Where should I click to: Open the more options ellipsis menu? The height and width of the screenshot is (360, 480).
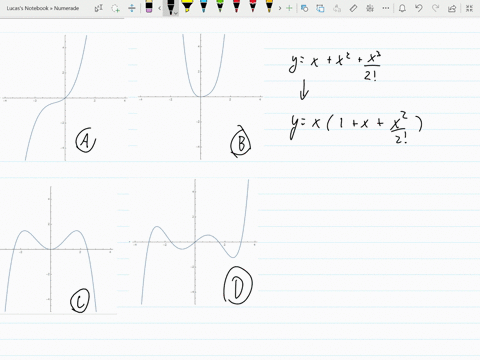pyautogui.click(x=386, y=8)
